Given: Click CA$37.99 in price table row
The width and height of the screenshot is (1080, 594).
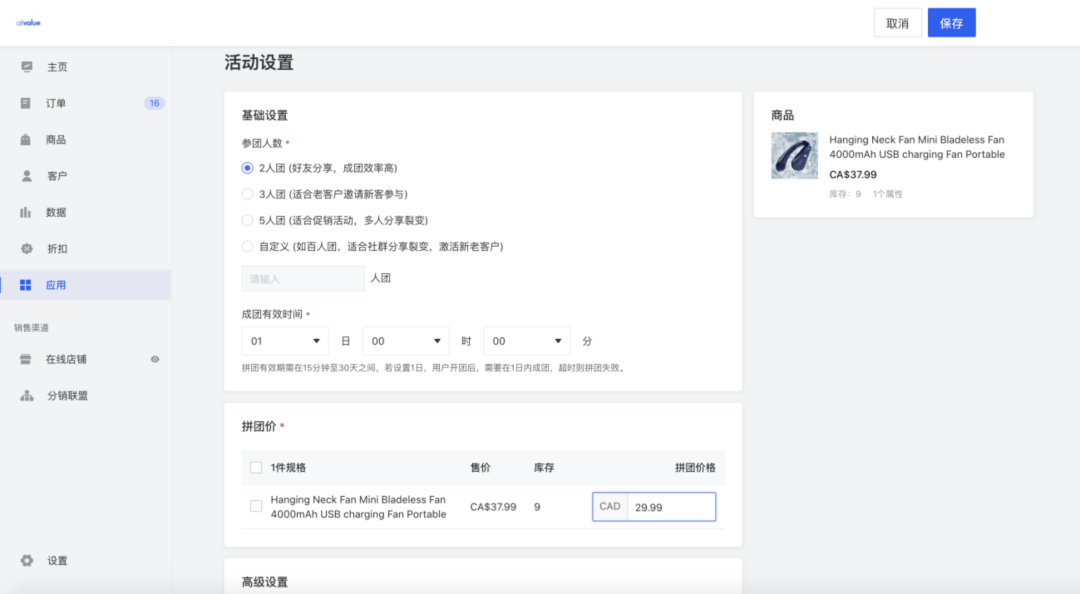Looking at the screenshot, I should point(493,507).
